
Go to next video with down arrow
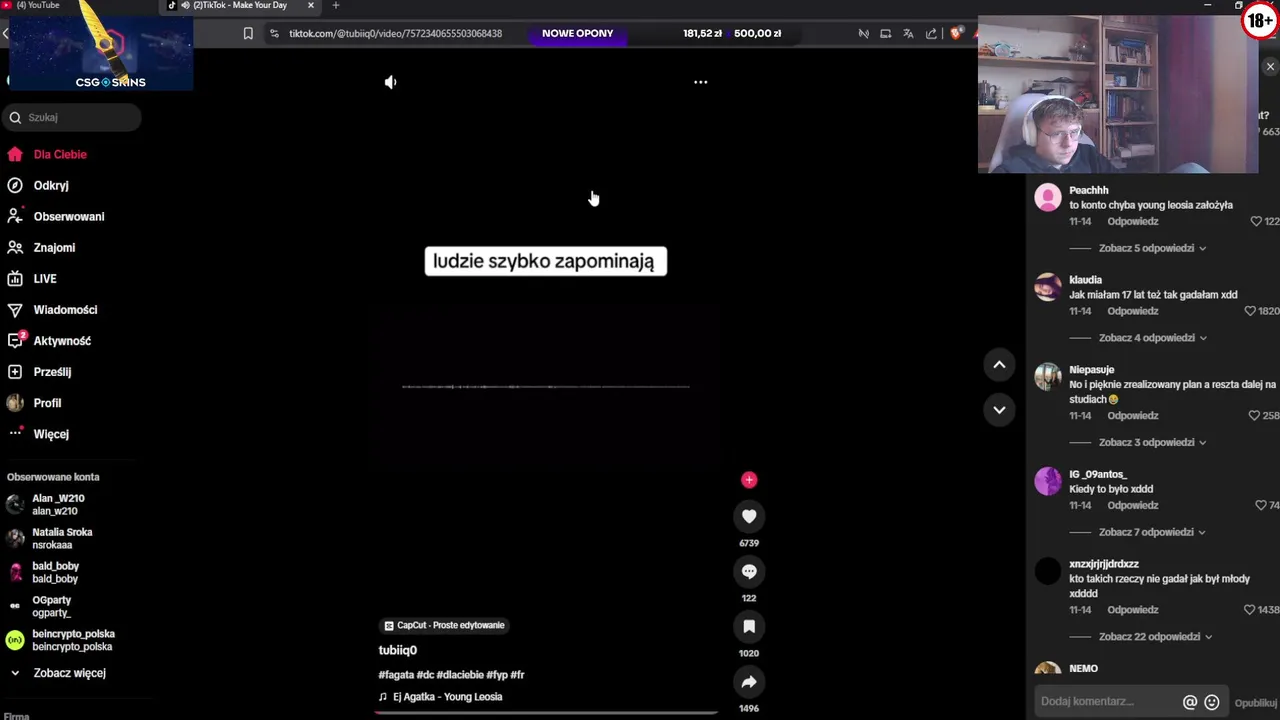click(999, 409)
